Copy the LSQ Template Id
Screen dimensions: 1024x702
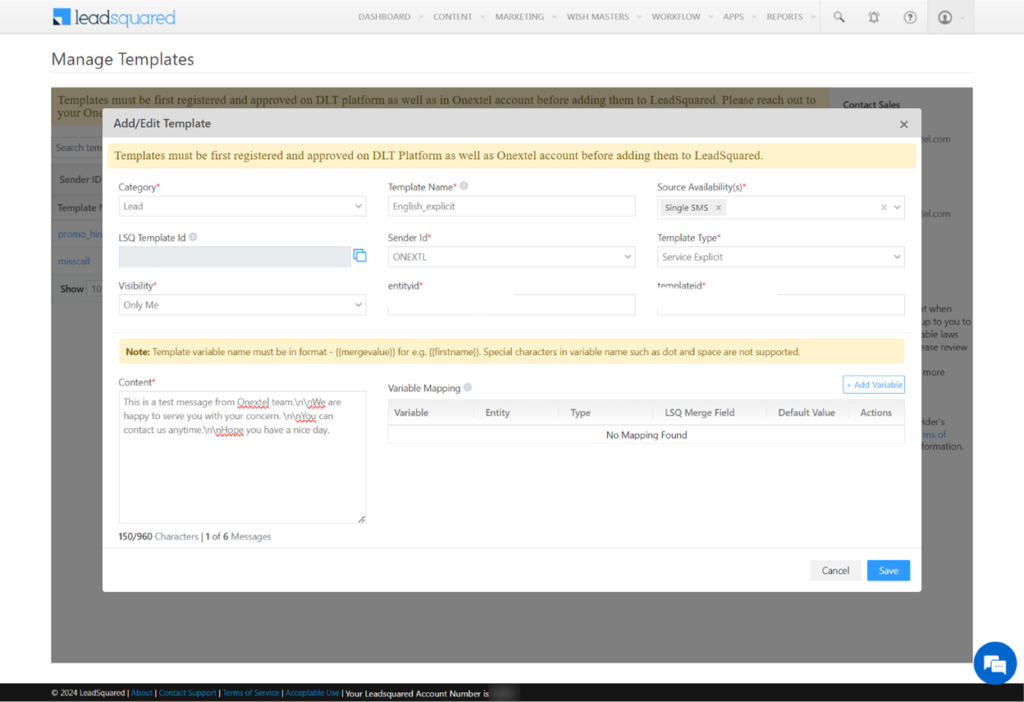pos(360,255)
